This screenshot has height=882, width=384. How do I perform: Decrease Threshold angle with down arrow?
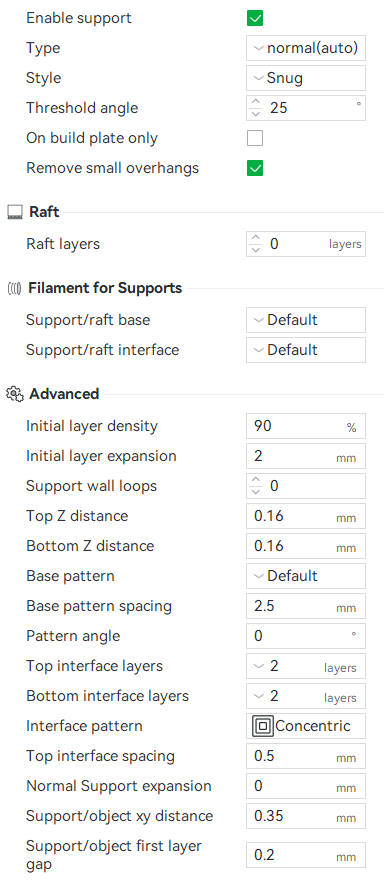256,112
